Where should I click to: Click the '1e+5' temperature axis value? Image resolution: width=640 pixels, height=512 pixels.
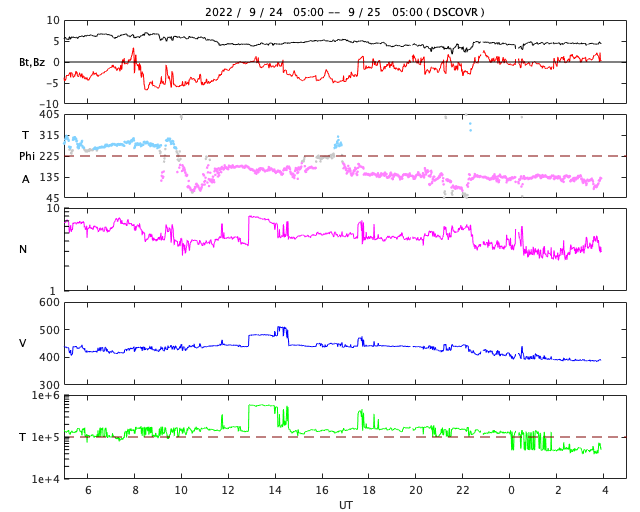[x=46, y=437]
